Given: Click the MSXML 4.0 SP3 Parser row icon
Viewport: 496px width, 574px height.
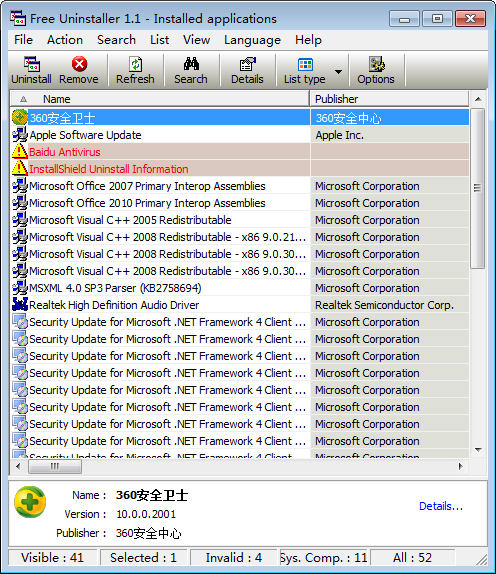Looking at the screenshot, I should click(20, 288).
